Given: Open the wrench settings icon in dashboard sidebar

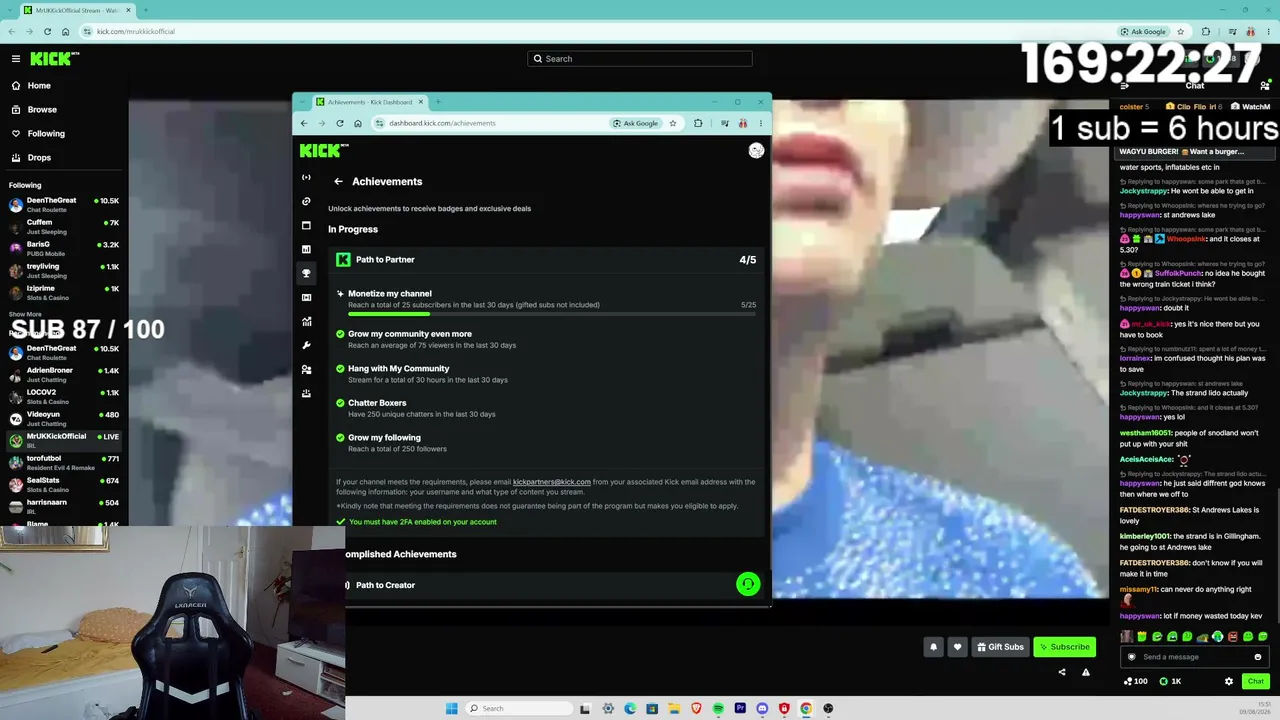Looking at the screenshot, I should point(306,345).
